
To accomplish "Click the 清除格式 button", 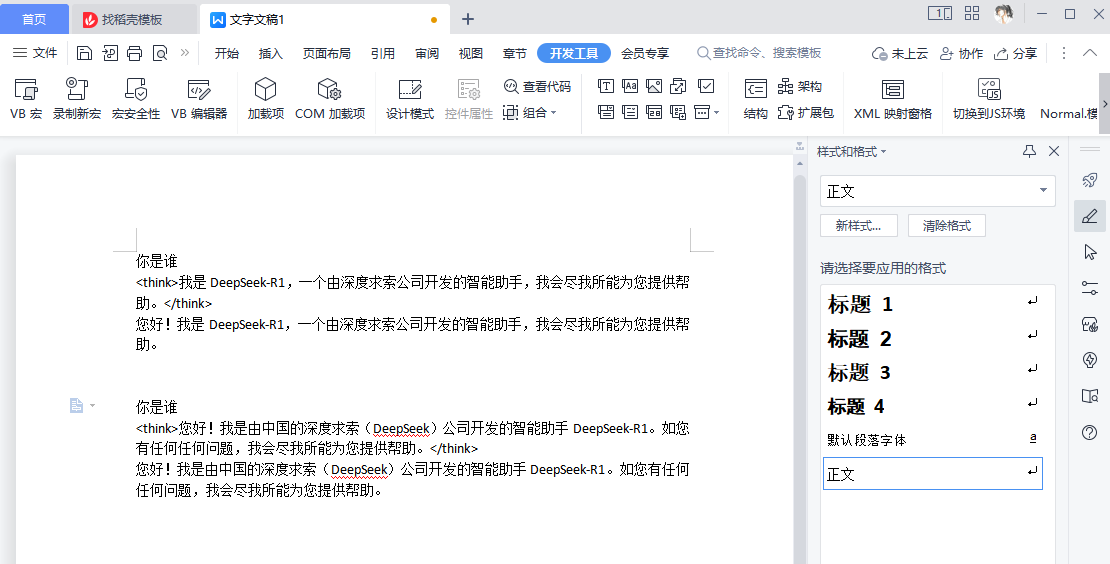I will tap(946, 226).
